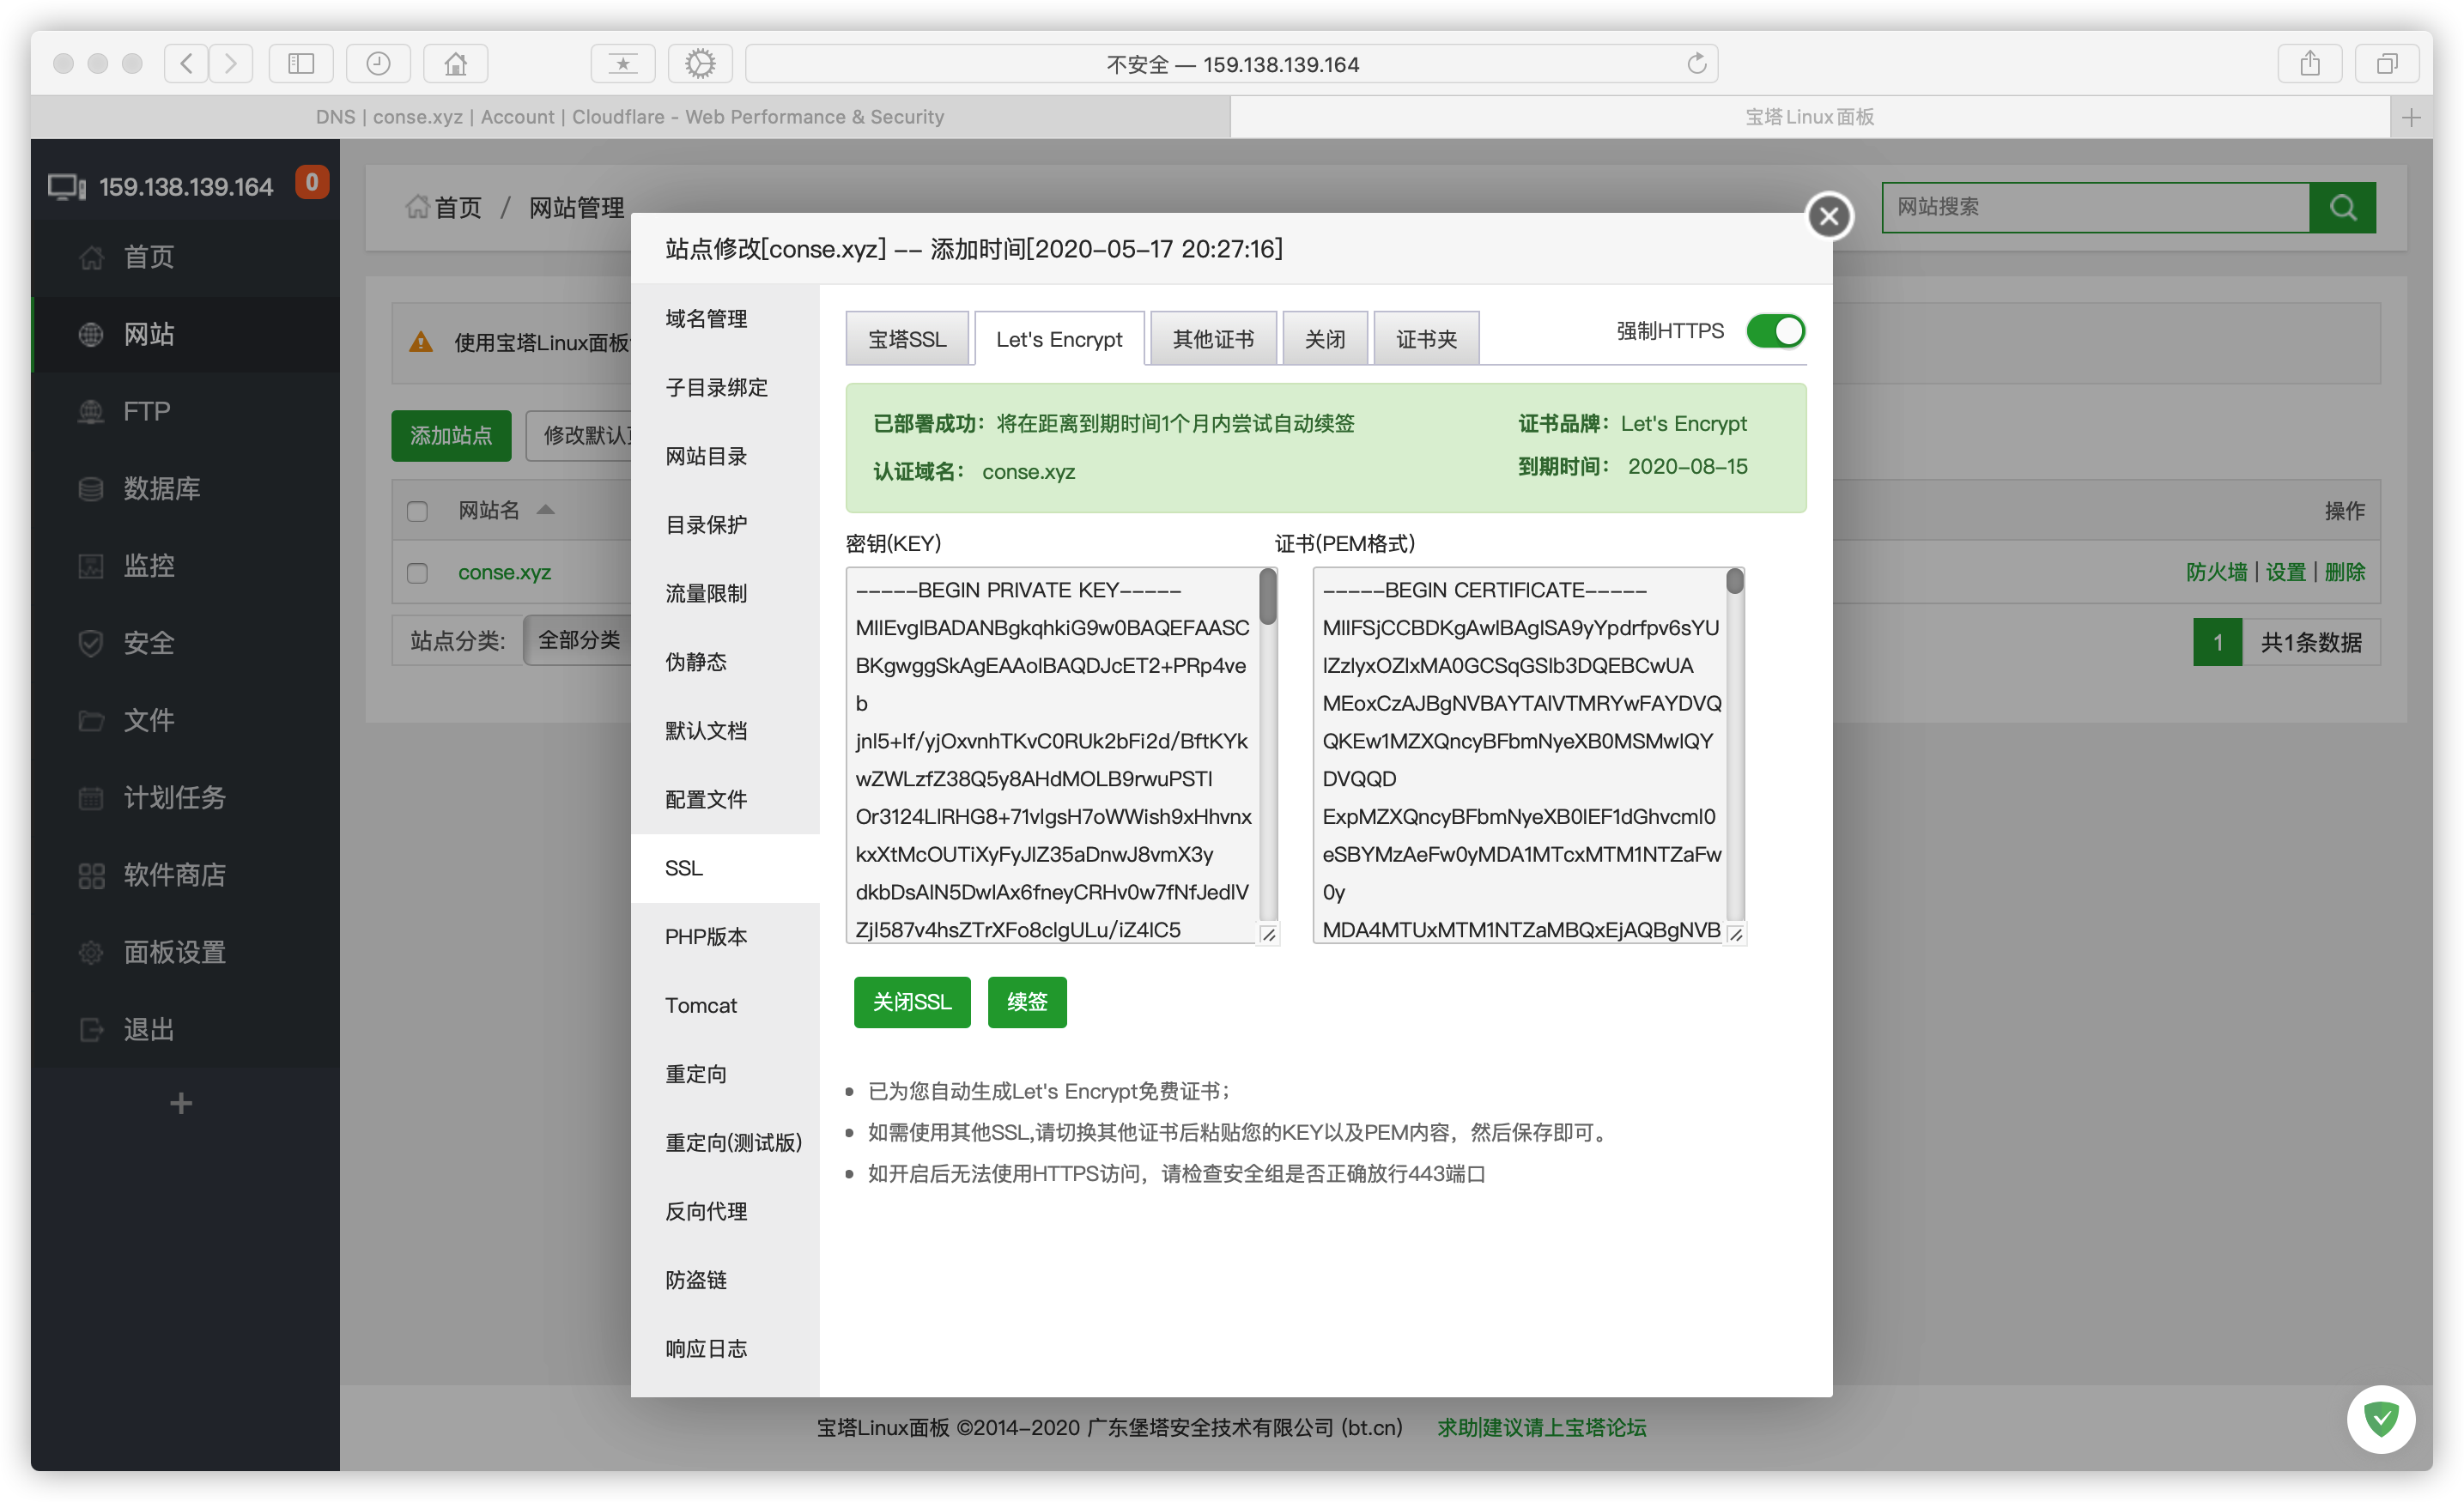
Task: Open the conse.xyz site link
Action: [x=504, y=572]
